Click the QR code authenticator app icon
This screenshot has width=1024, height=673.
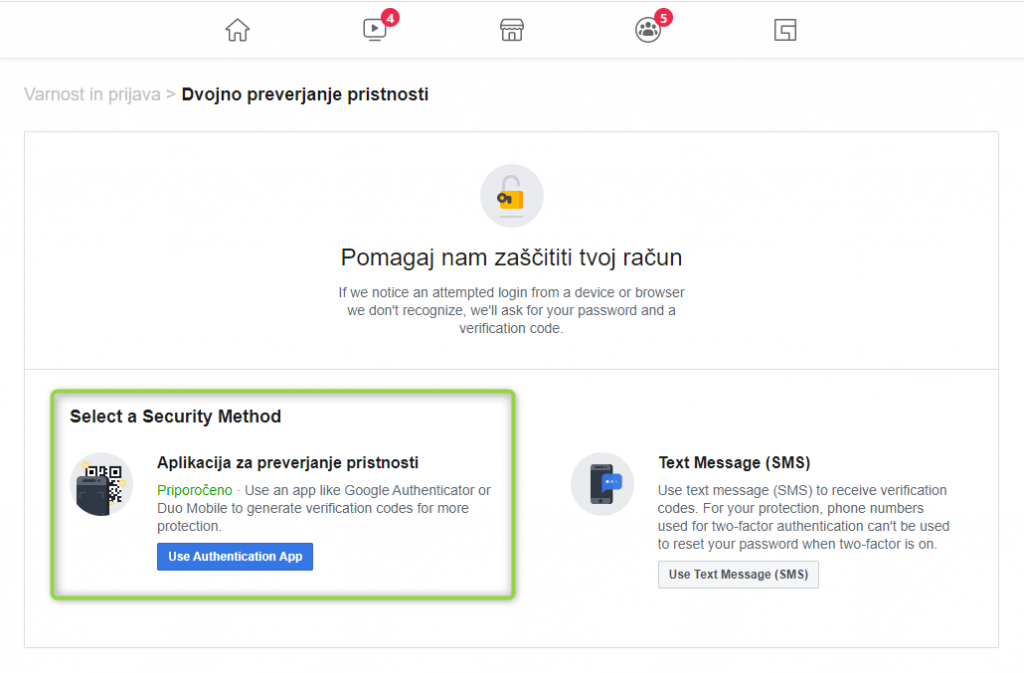[102, 484]
